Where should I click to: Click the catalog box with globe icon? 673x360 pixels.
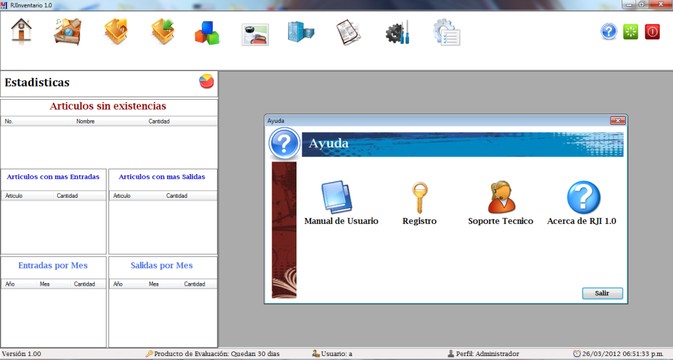(67, 31)
